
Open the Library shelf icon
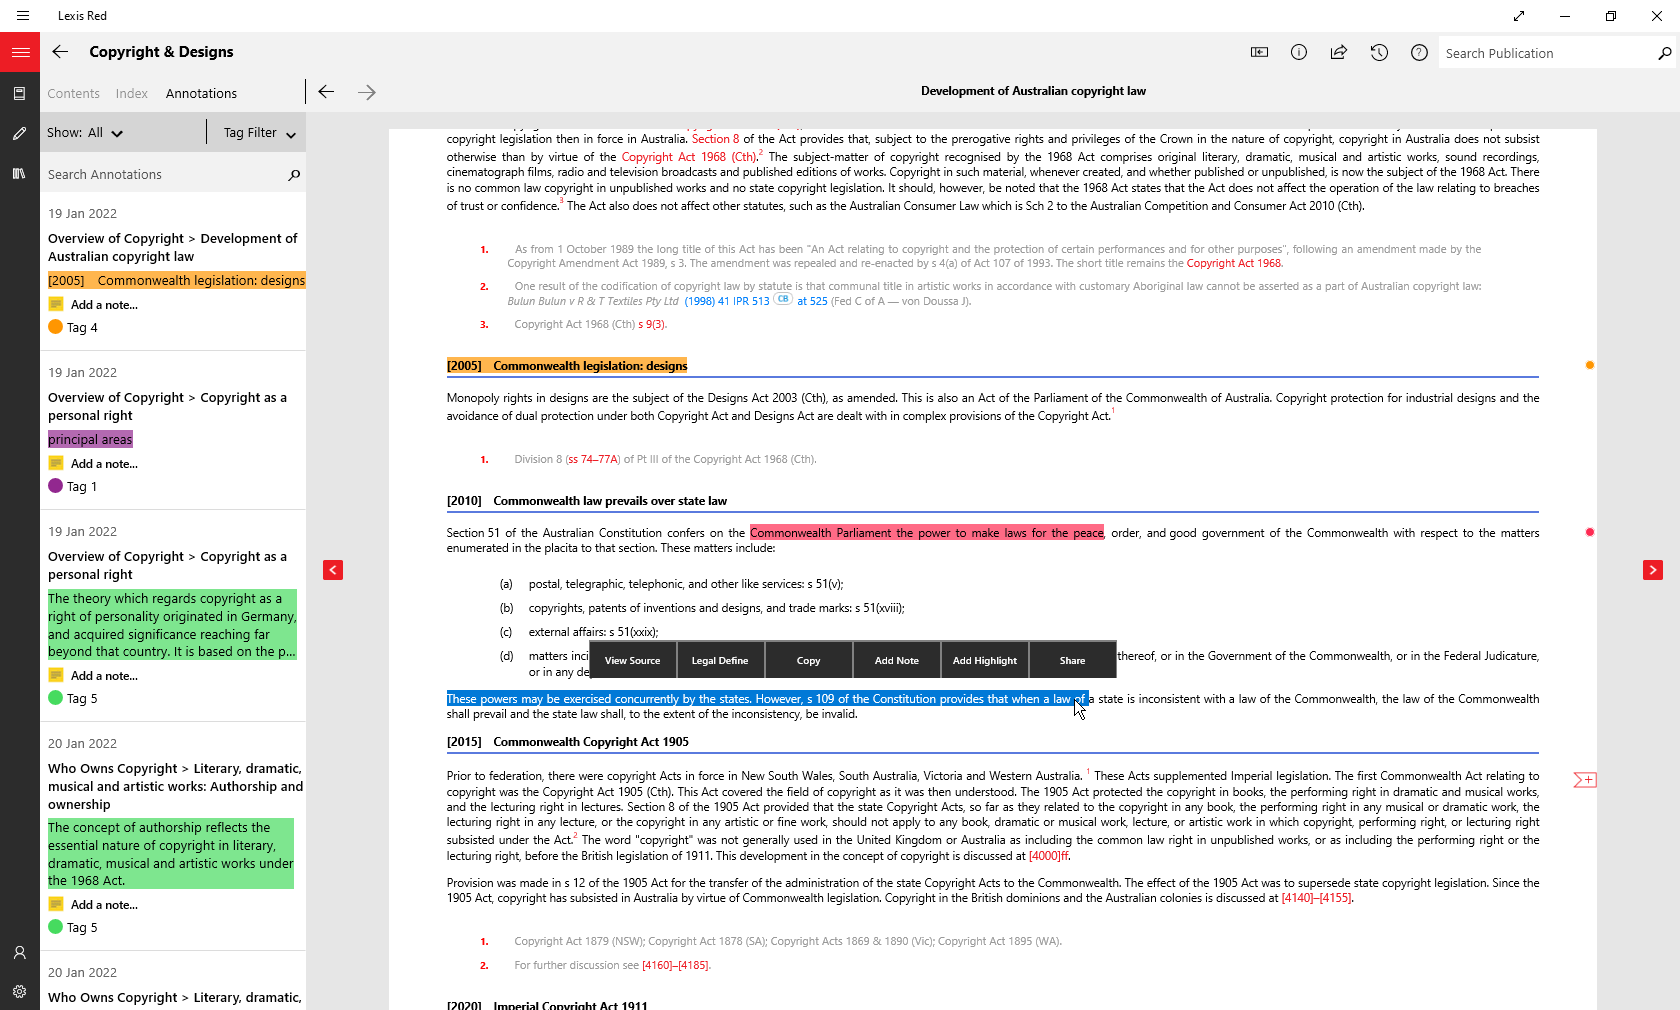click(x=19, y=173)
